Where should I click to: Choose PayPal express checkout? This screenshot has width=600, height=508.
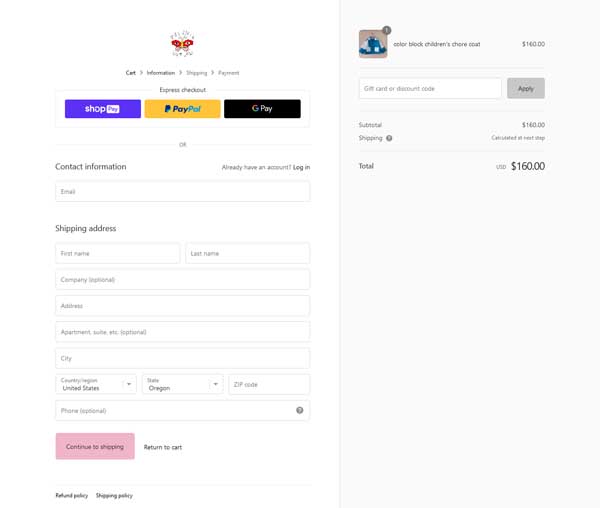[x=183, y=109]
